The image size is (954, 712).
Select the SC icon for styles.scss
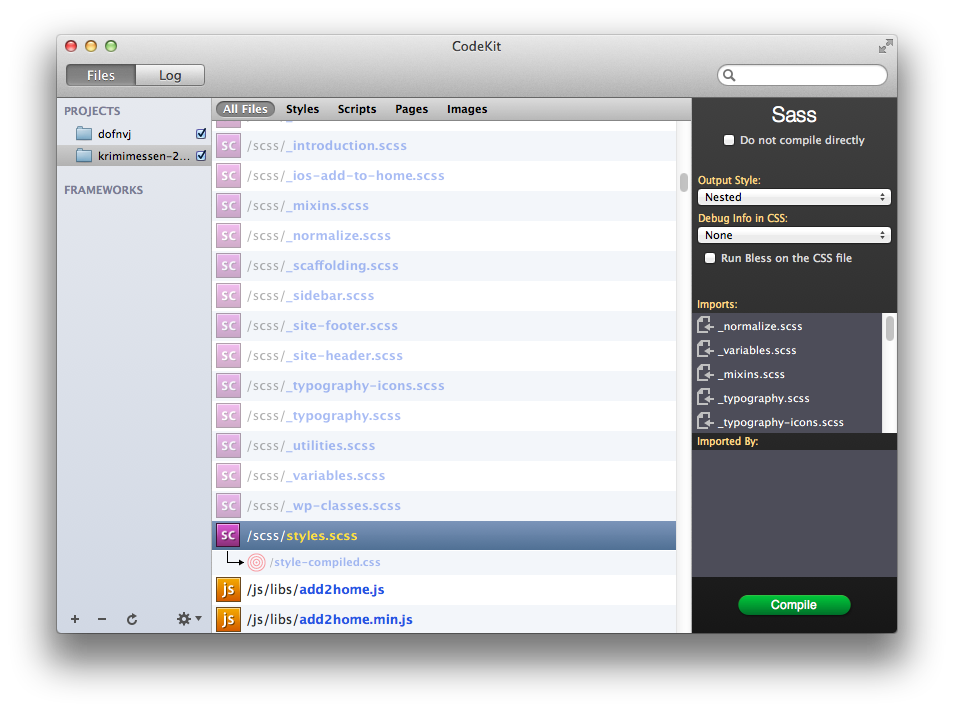click(227, 535)
